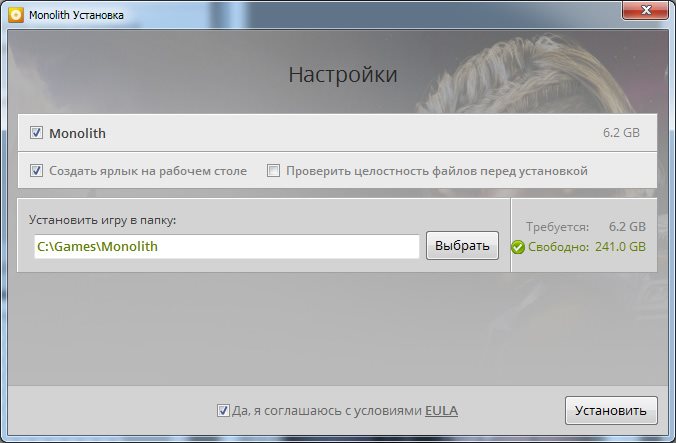Click the Monolith installer icon in title bar
676x443 pixels.
16,15
